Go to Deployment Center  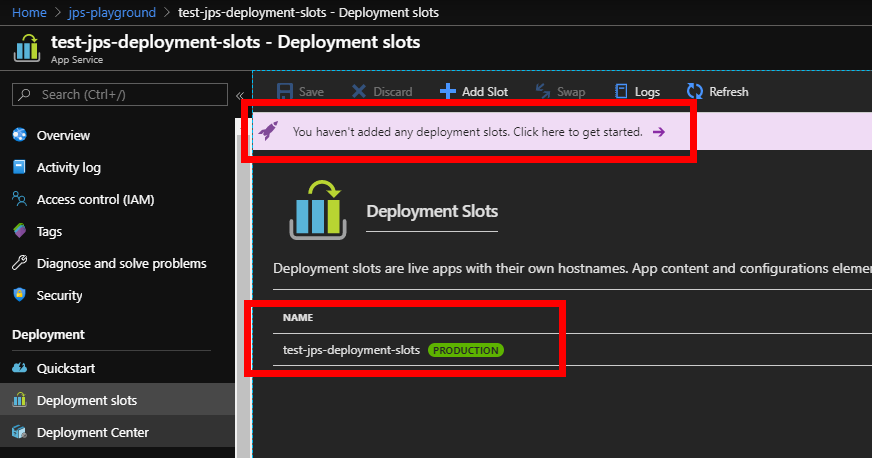(x=92, y=432)
